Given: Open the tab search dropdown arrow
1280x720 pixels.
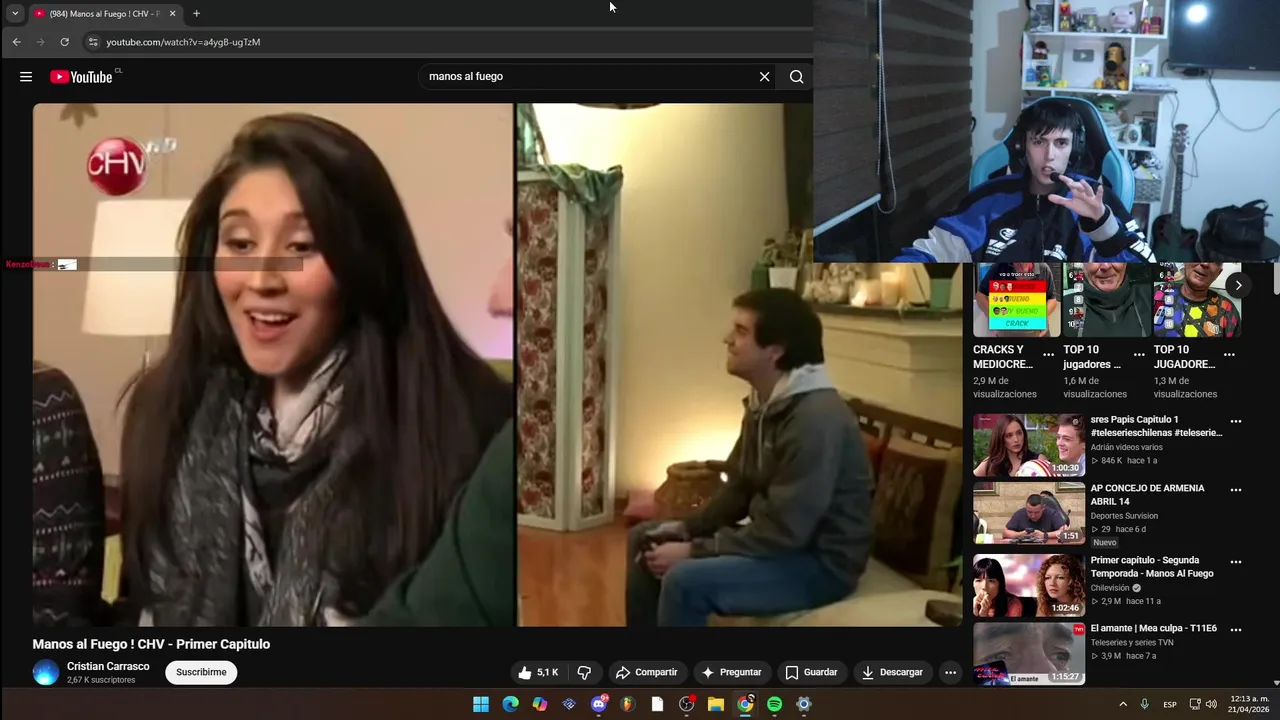Looking at the screenshot, I should click(x=15, y=14).
